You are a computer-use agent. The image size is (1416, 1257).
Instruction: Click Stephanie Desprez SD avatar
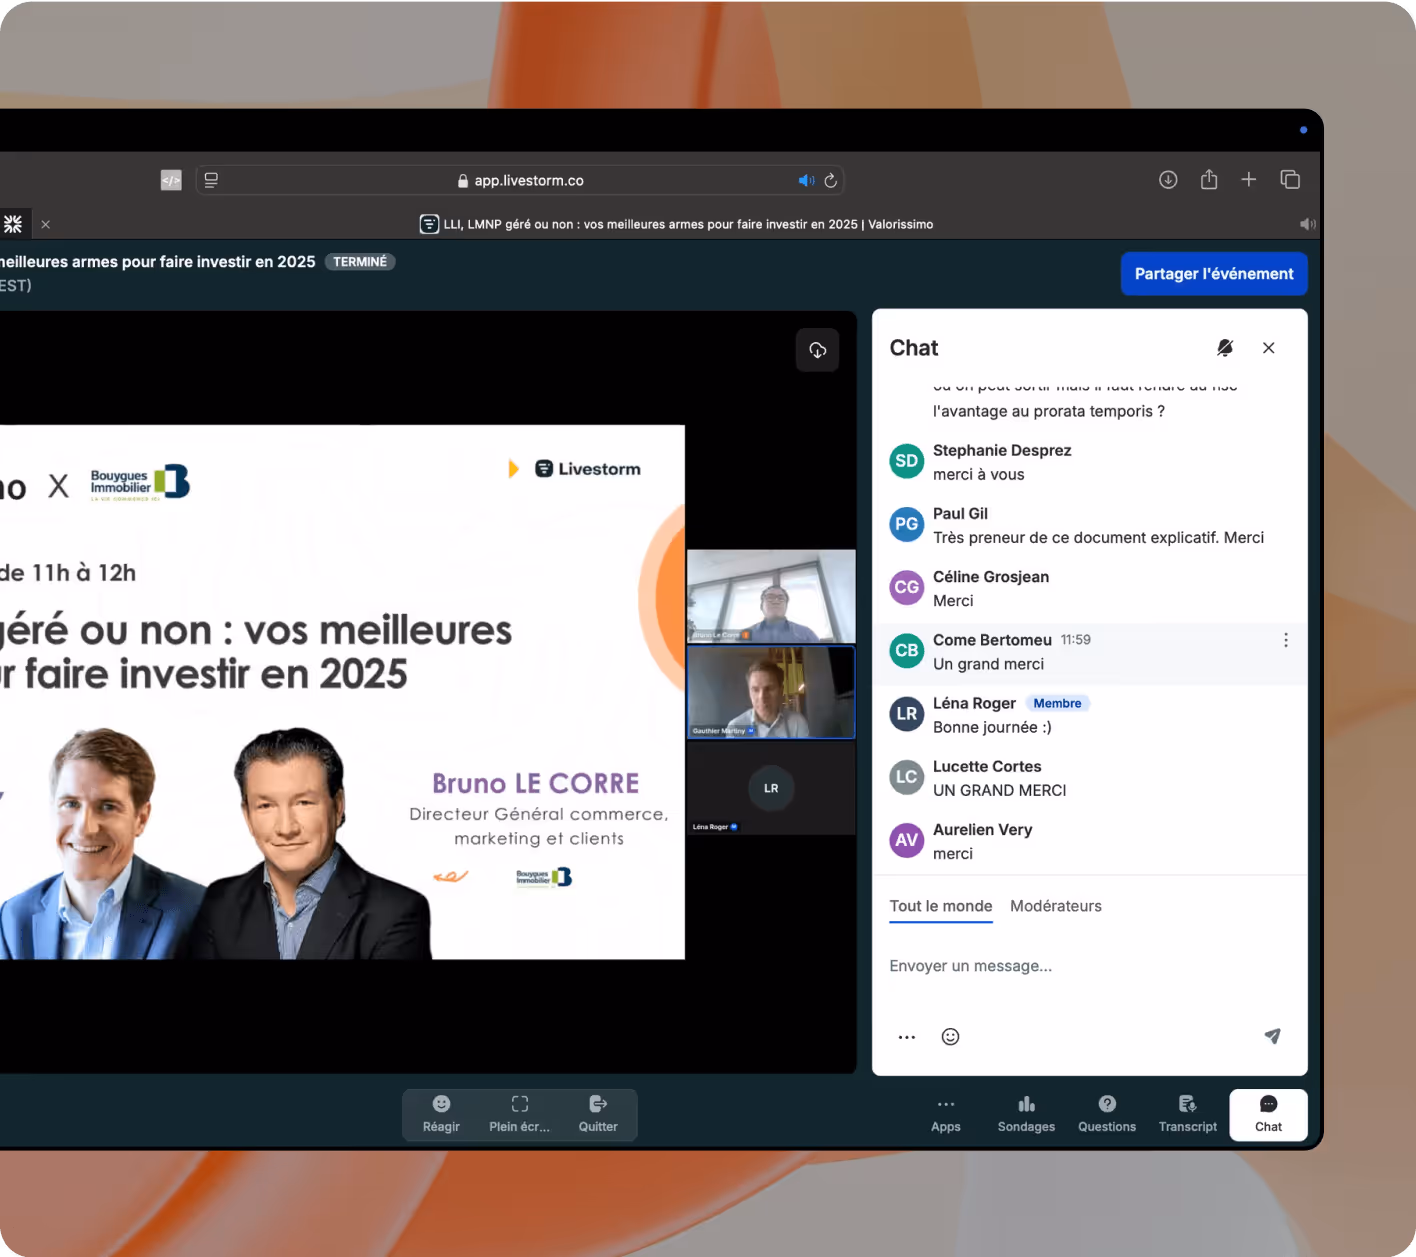click(x=907, y=461)
